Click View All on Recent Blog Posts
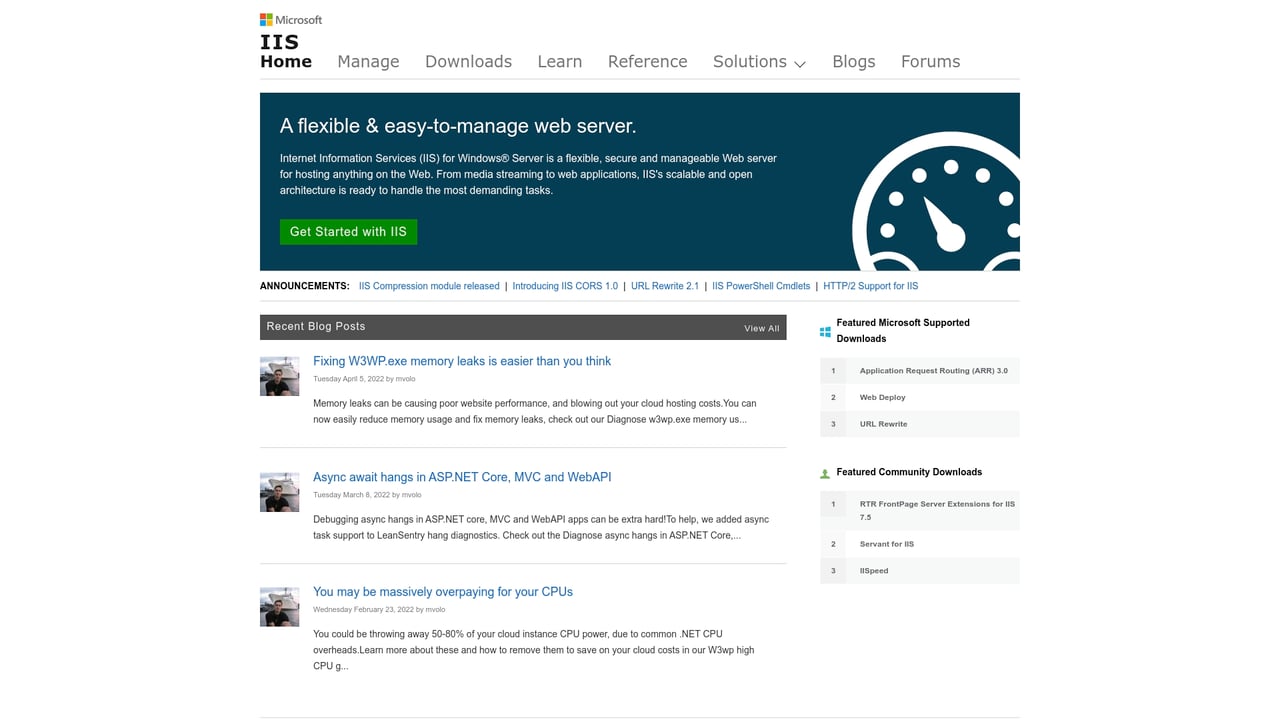The height and width of the screenshot is (720, 1280). click(x=760, y=327)
